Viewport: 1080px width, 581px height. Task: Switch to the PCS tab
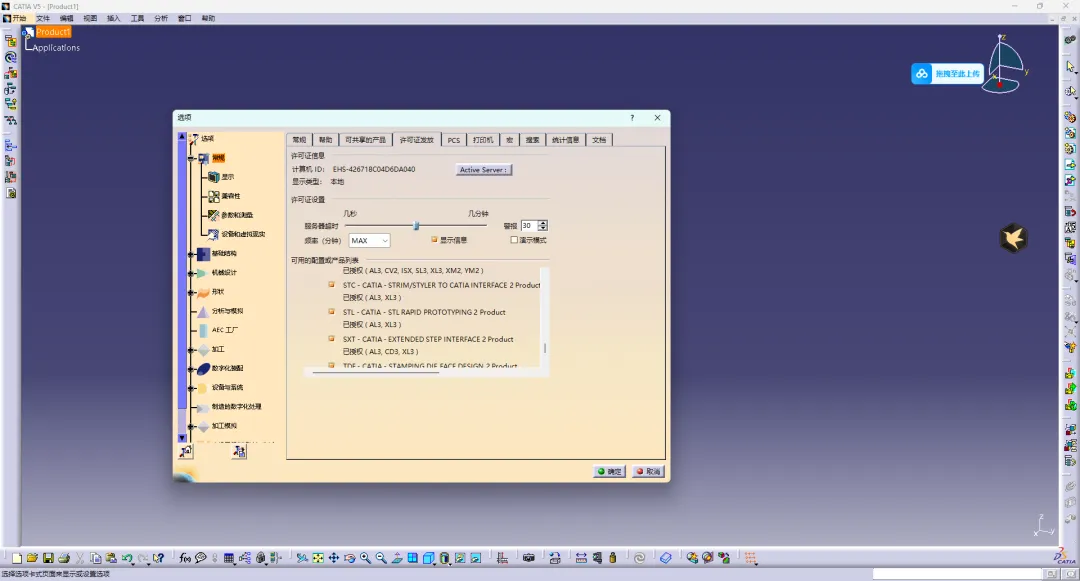[x=453, y=140]
